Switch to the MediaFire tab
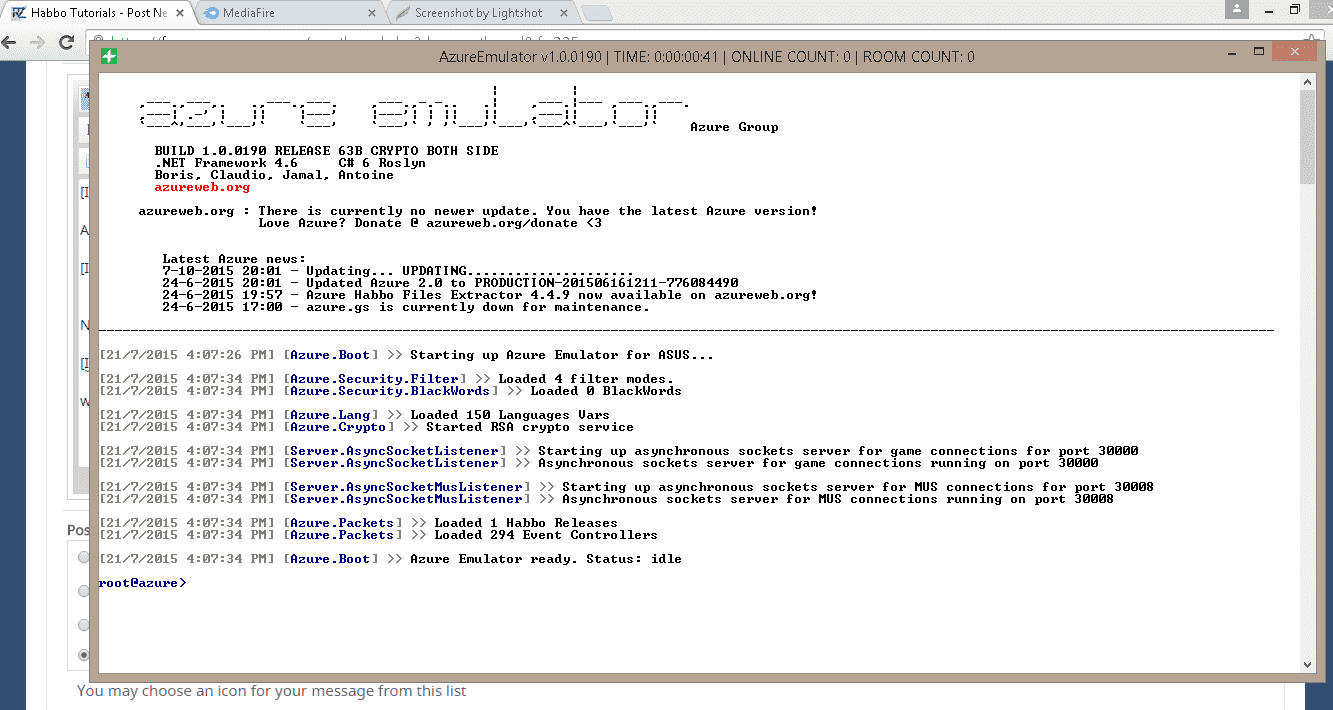This screenshot has width=1333, height=710. (x=290, y=13)
